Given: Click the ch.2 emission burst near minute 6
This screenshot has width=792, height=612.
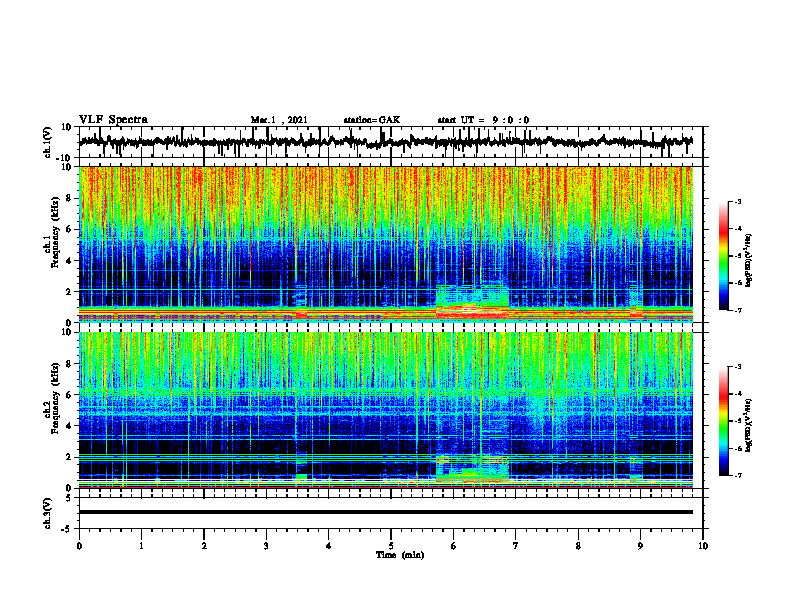Looking at the screenshot, I should pyautogui.click(x=472, y=468).
